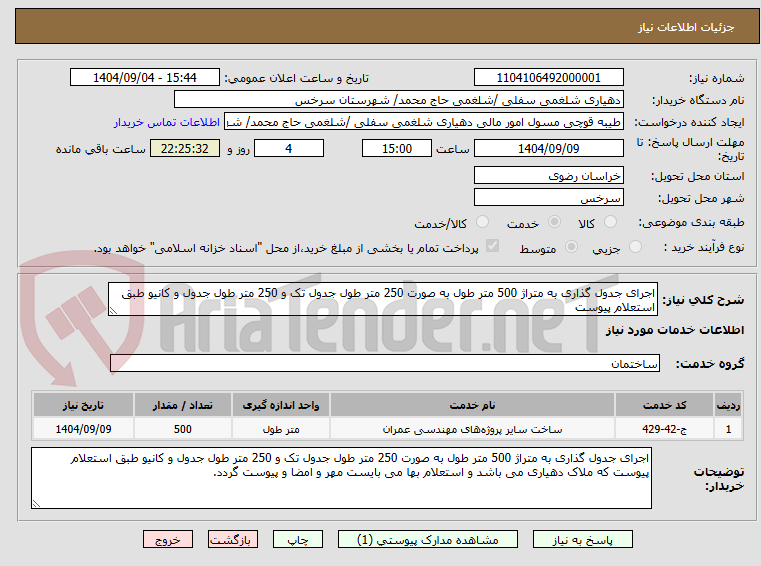The width and height of the screenshot is (761, 566).
Task: Click service code cell ج-42-429
Action: (664, 429)
